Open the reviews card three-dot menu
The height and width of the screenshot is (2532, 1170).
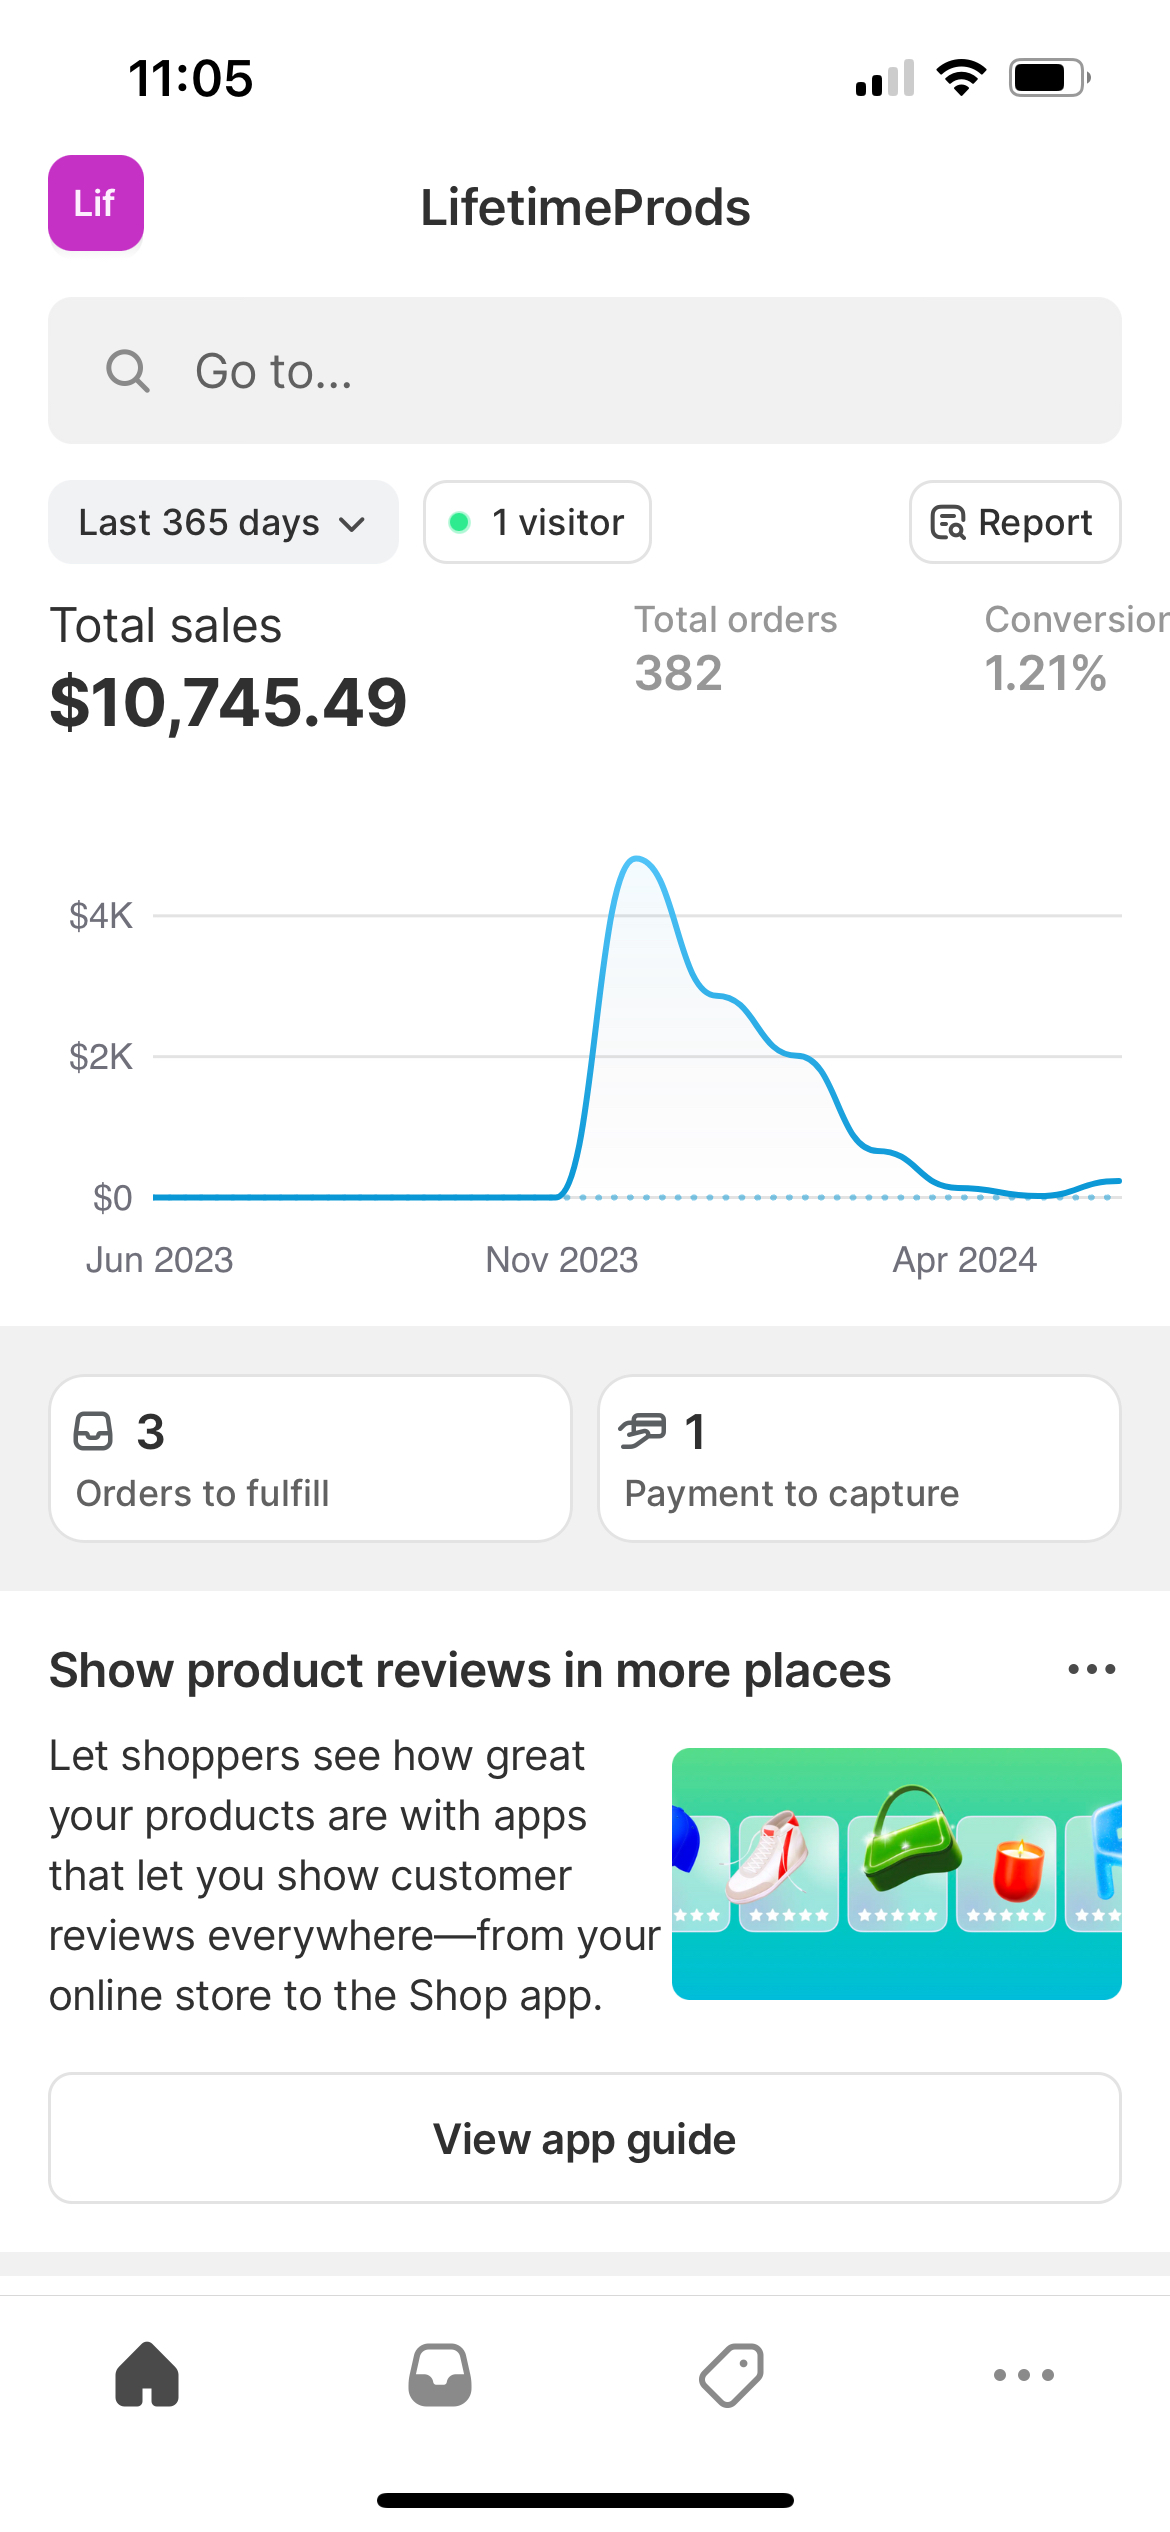point(1091,1669)
